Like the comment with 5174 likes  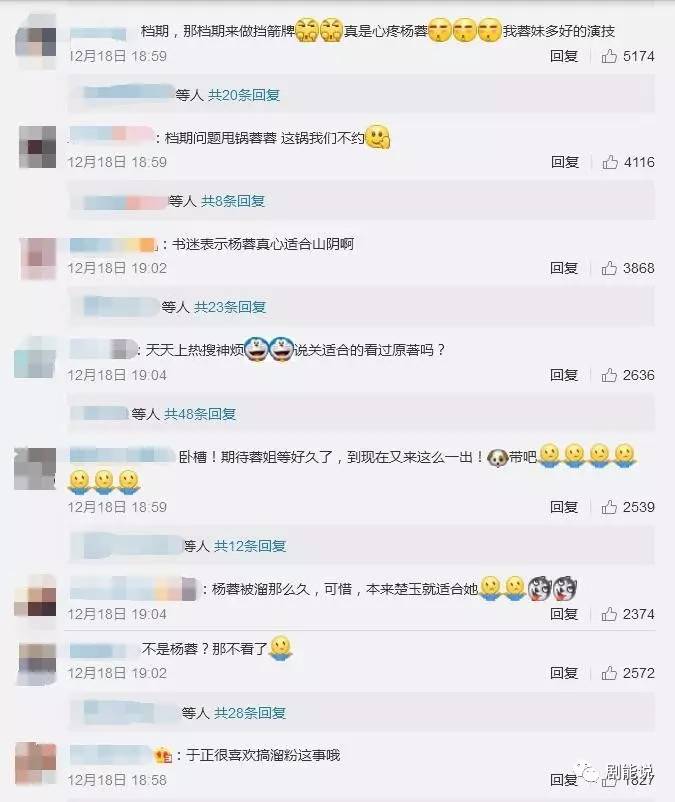click(x=609, y=56)
